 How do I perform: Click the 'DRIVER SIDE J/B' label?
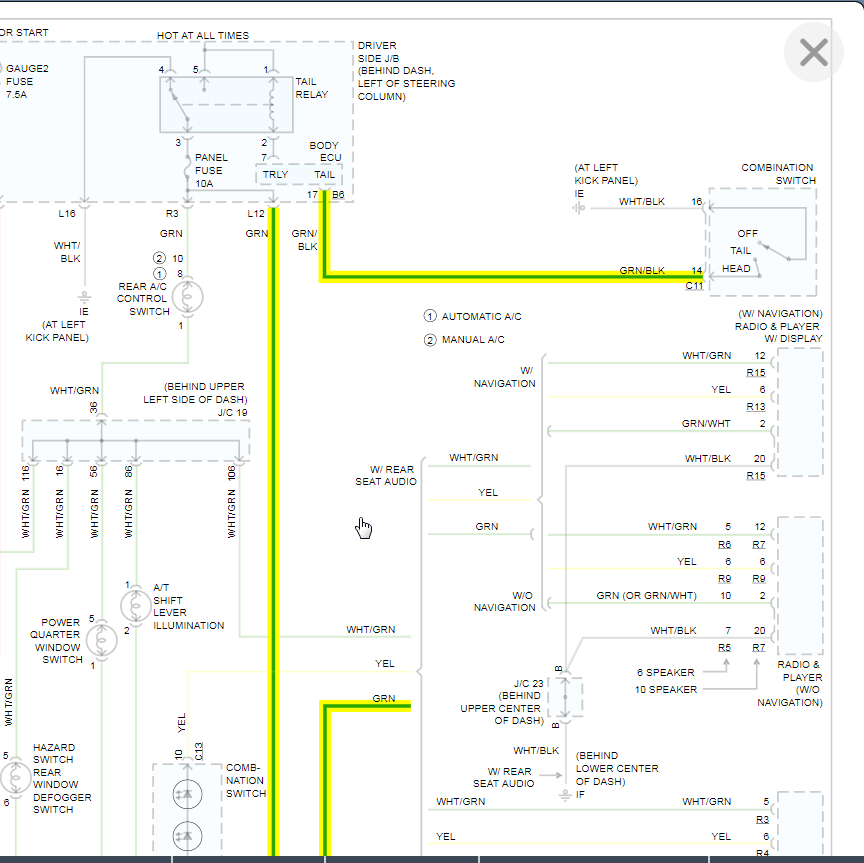tap(378, 52)
